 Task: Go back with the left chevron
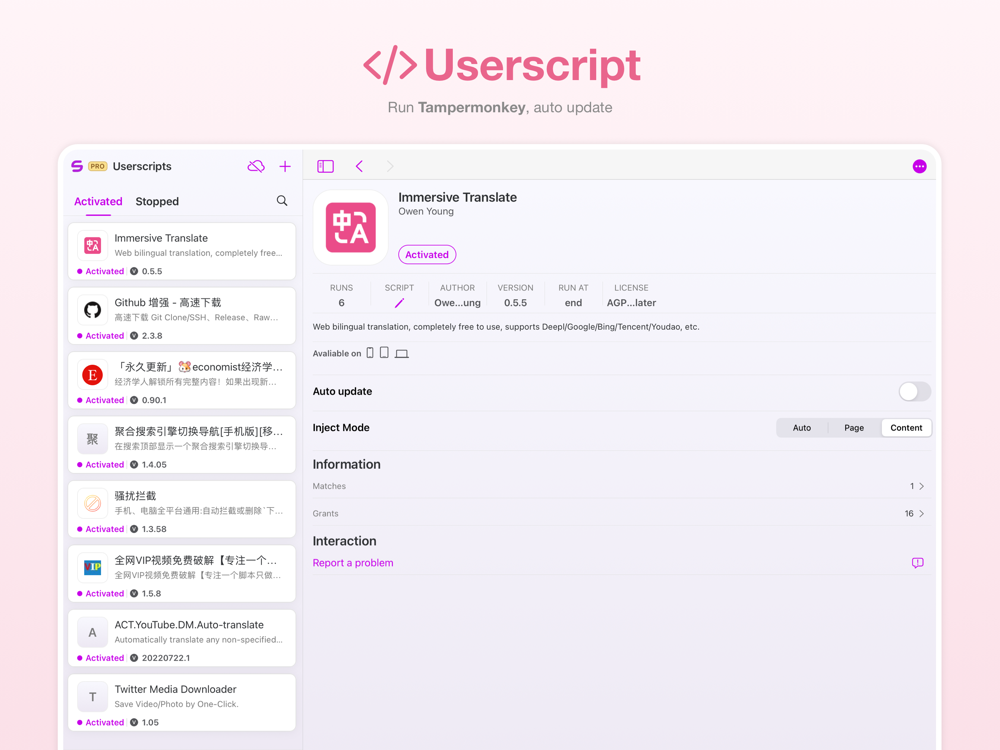359,166
